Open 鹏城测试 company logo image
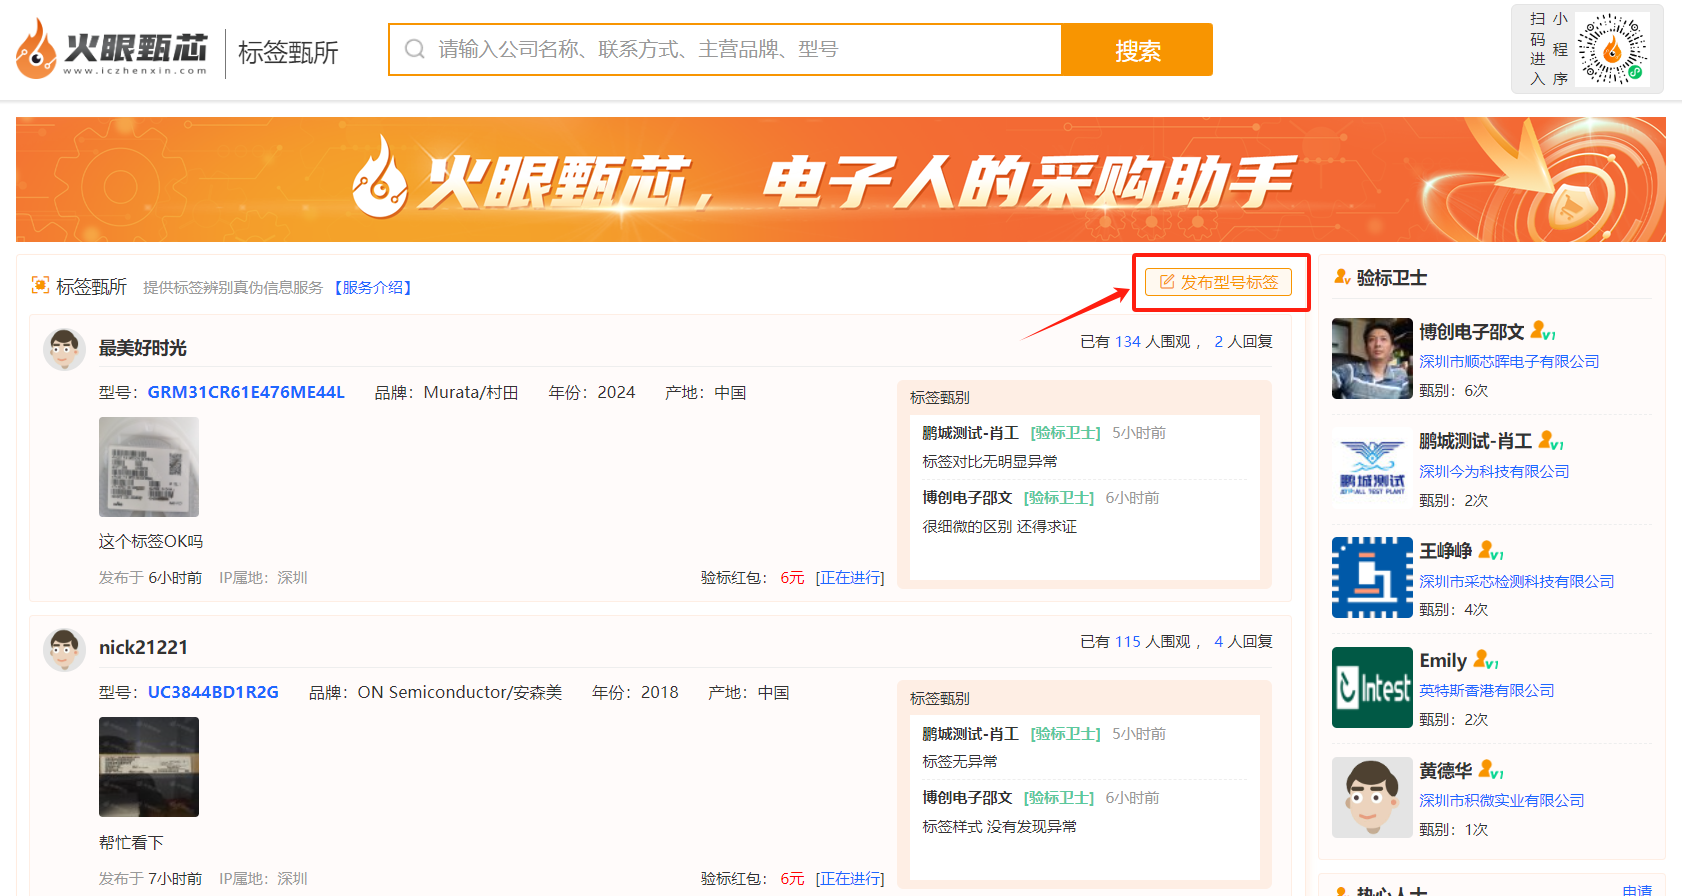The width and height of the screenshot is (1682, 896). (1372, 468)
